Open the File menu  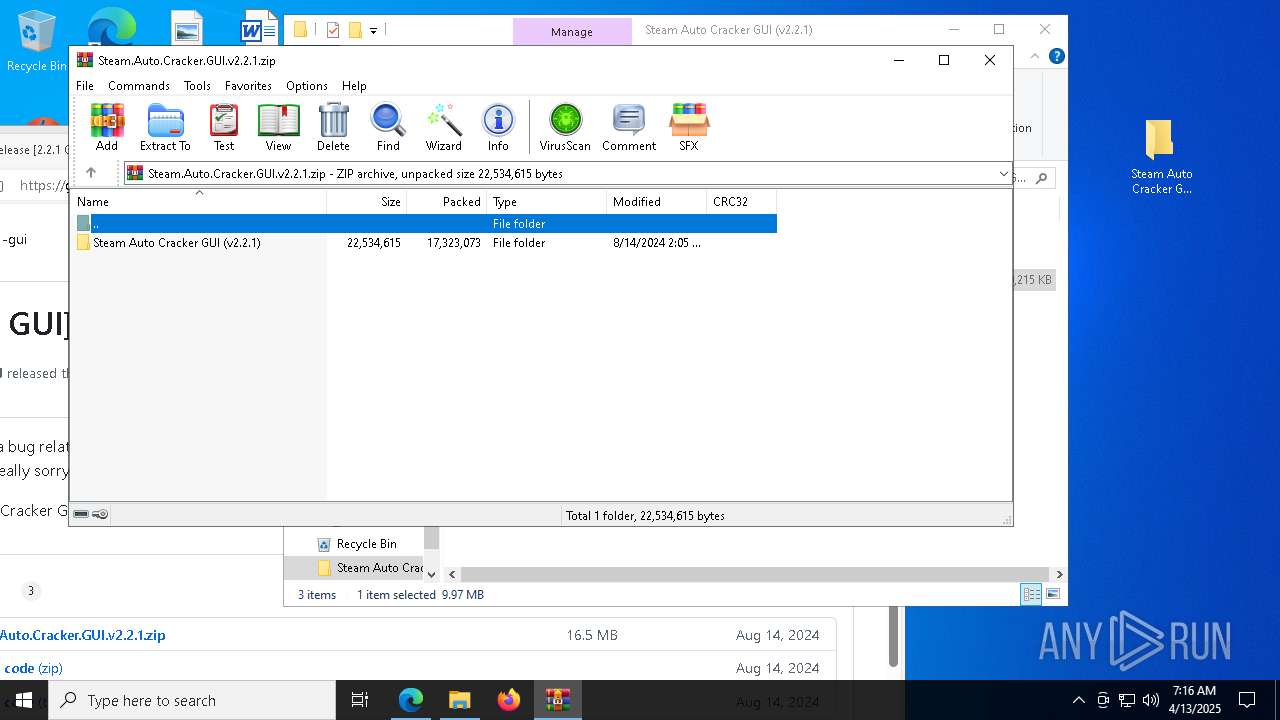click(85, 86)
